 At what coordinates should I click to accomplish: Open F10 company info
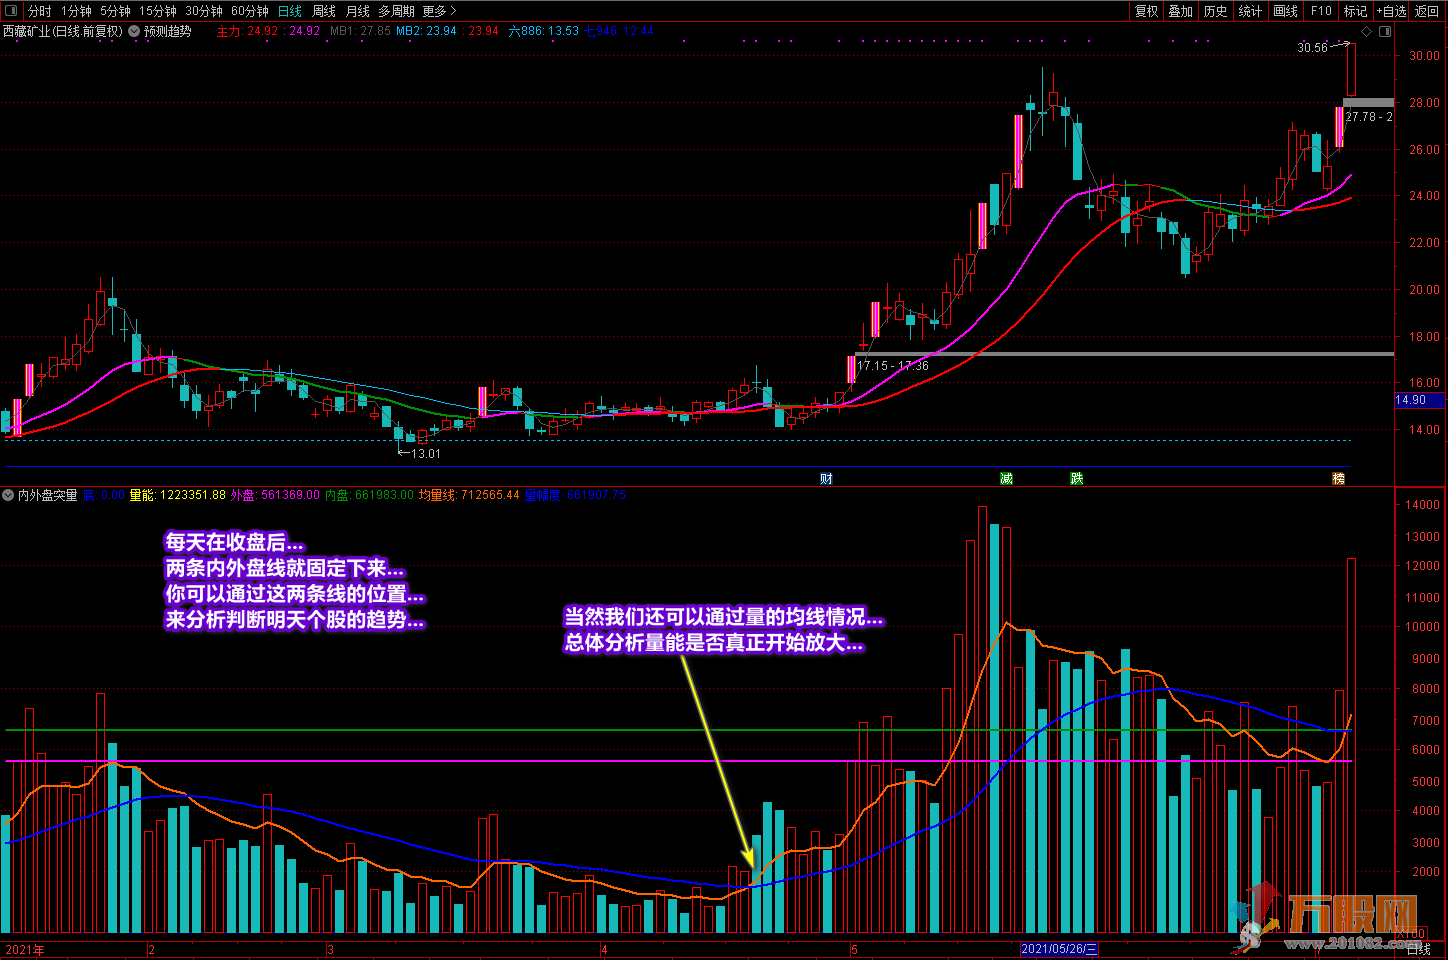pos(1322,11)
